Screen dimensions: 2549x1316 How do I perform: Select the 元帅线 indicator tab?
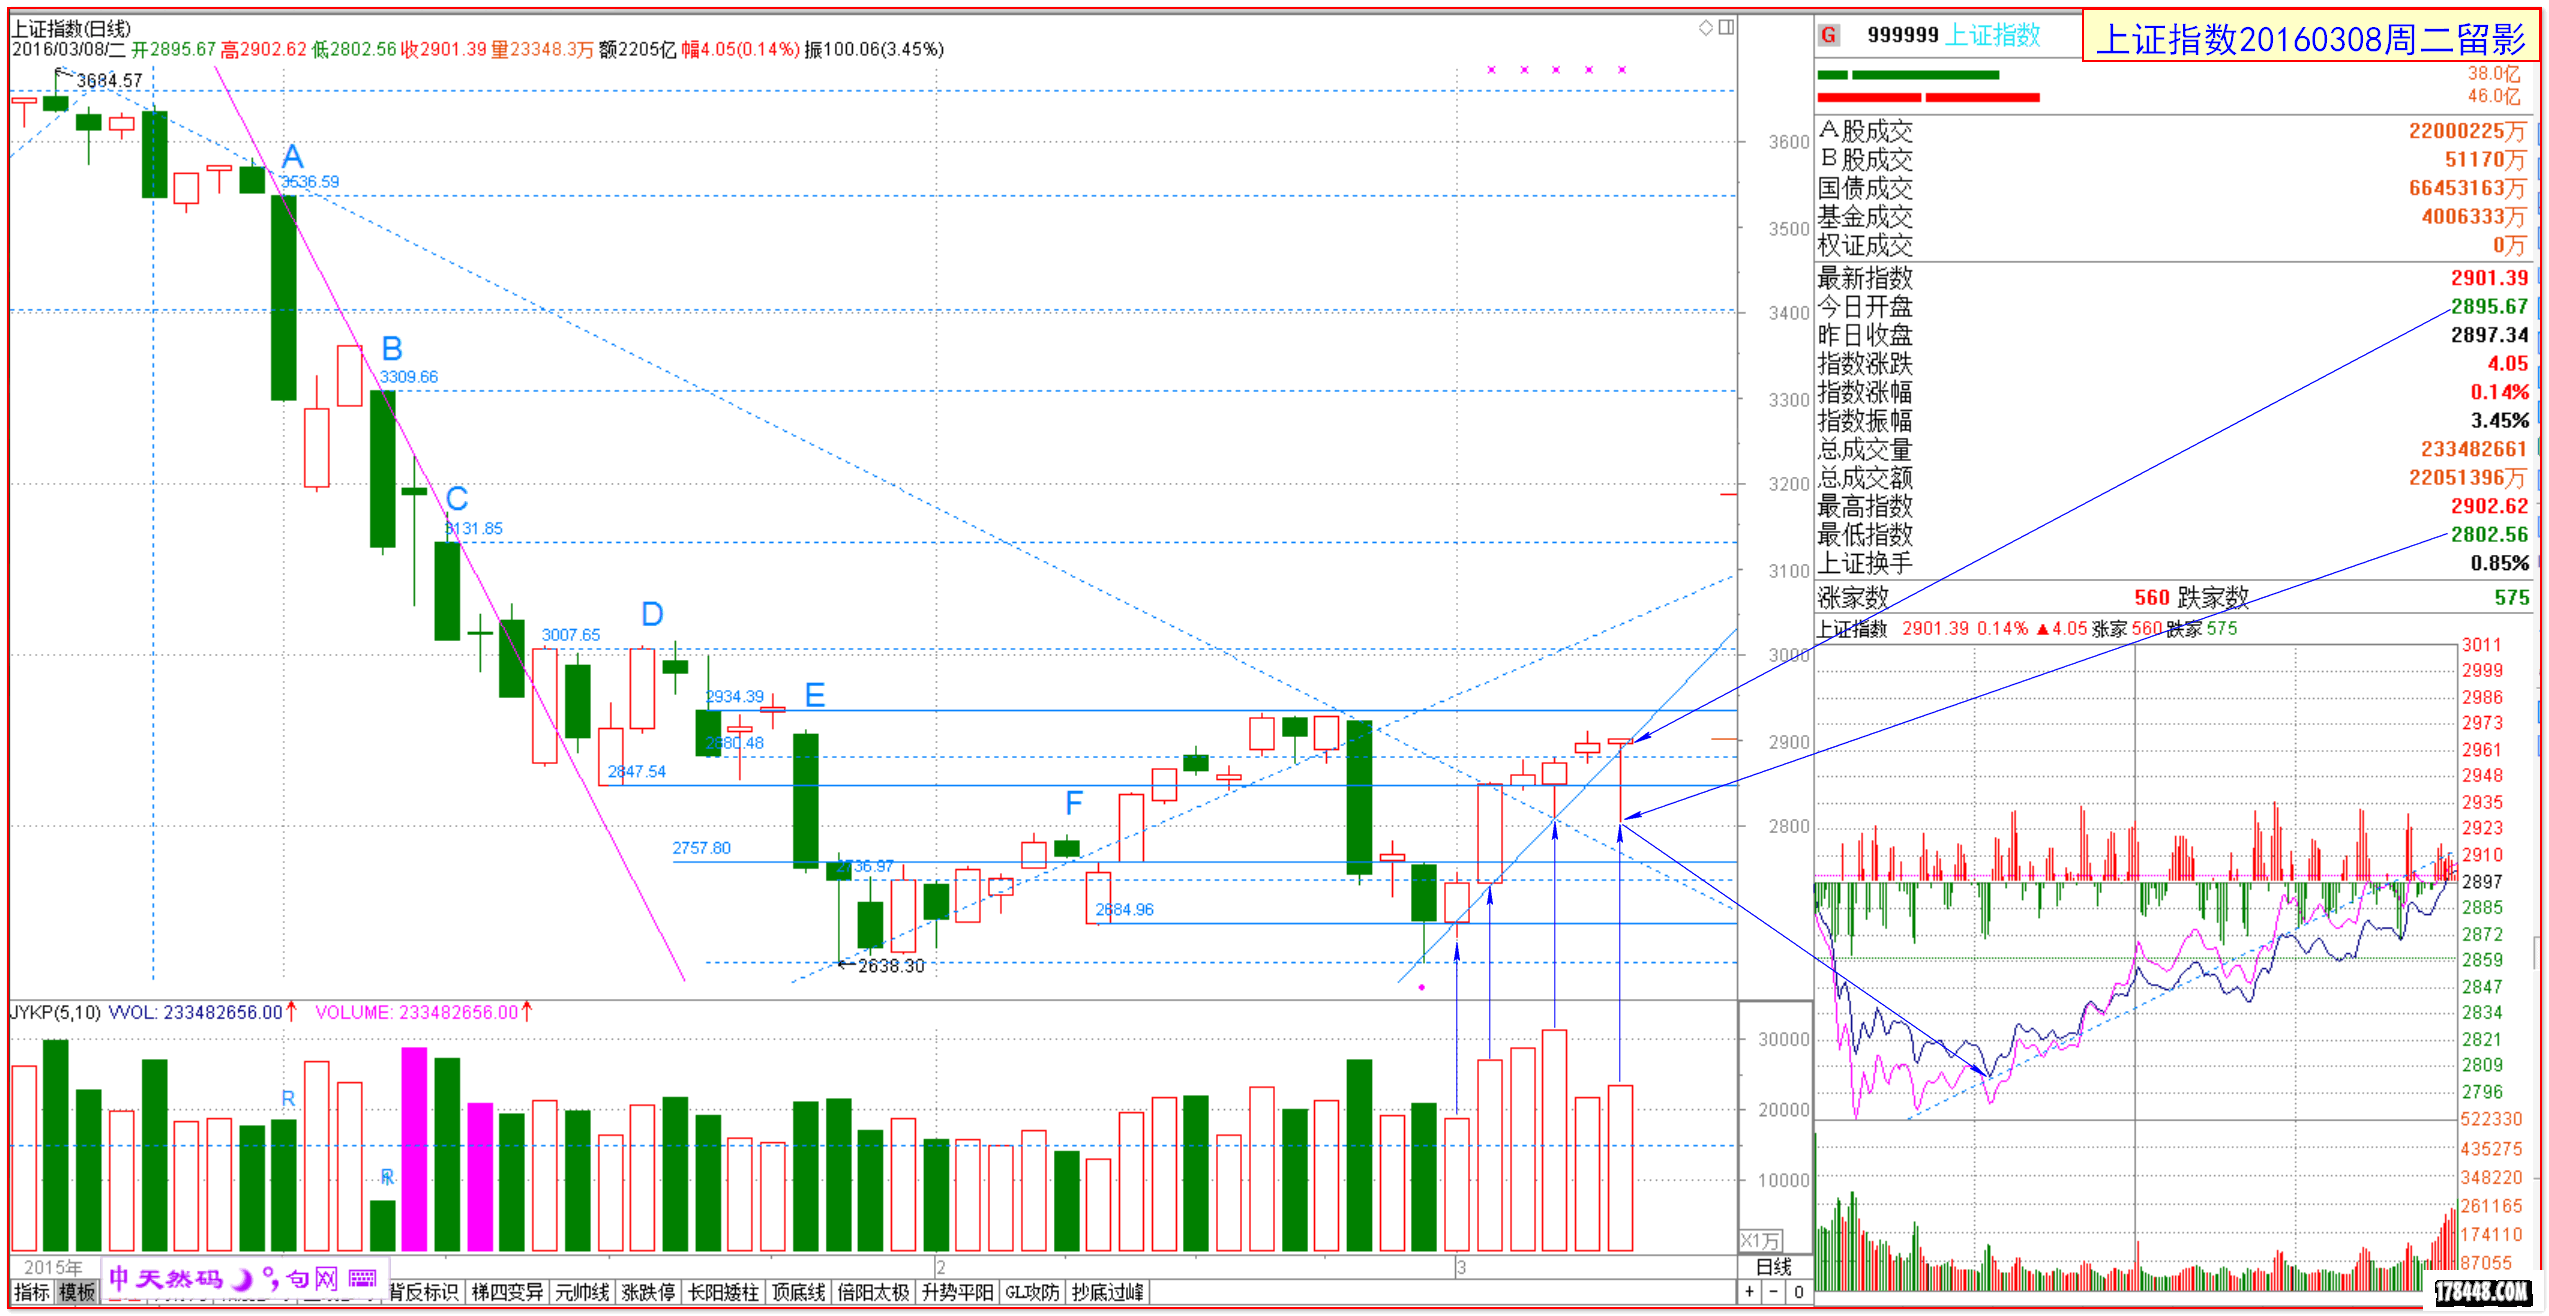tap(582, 1292)
